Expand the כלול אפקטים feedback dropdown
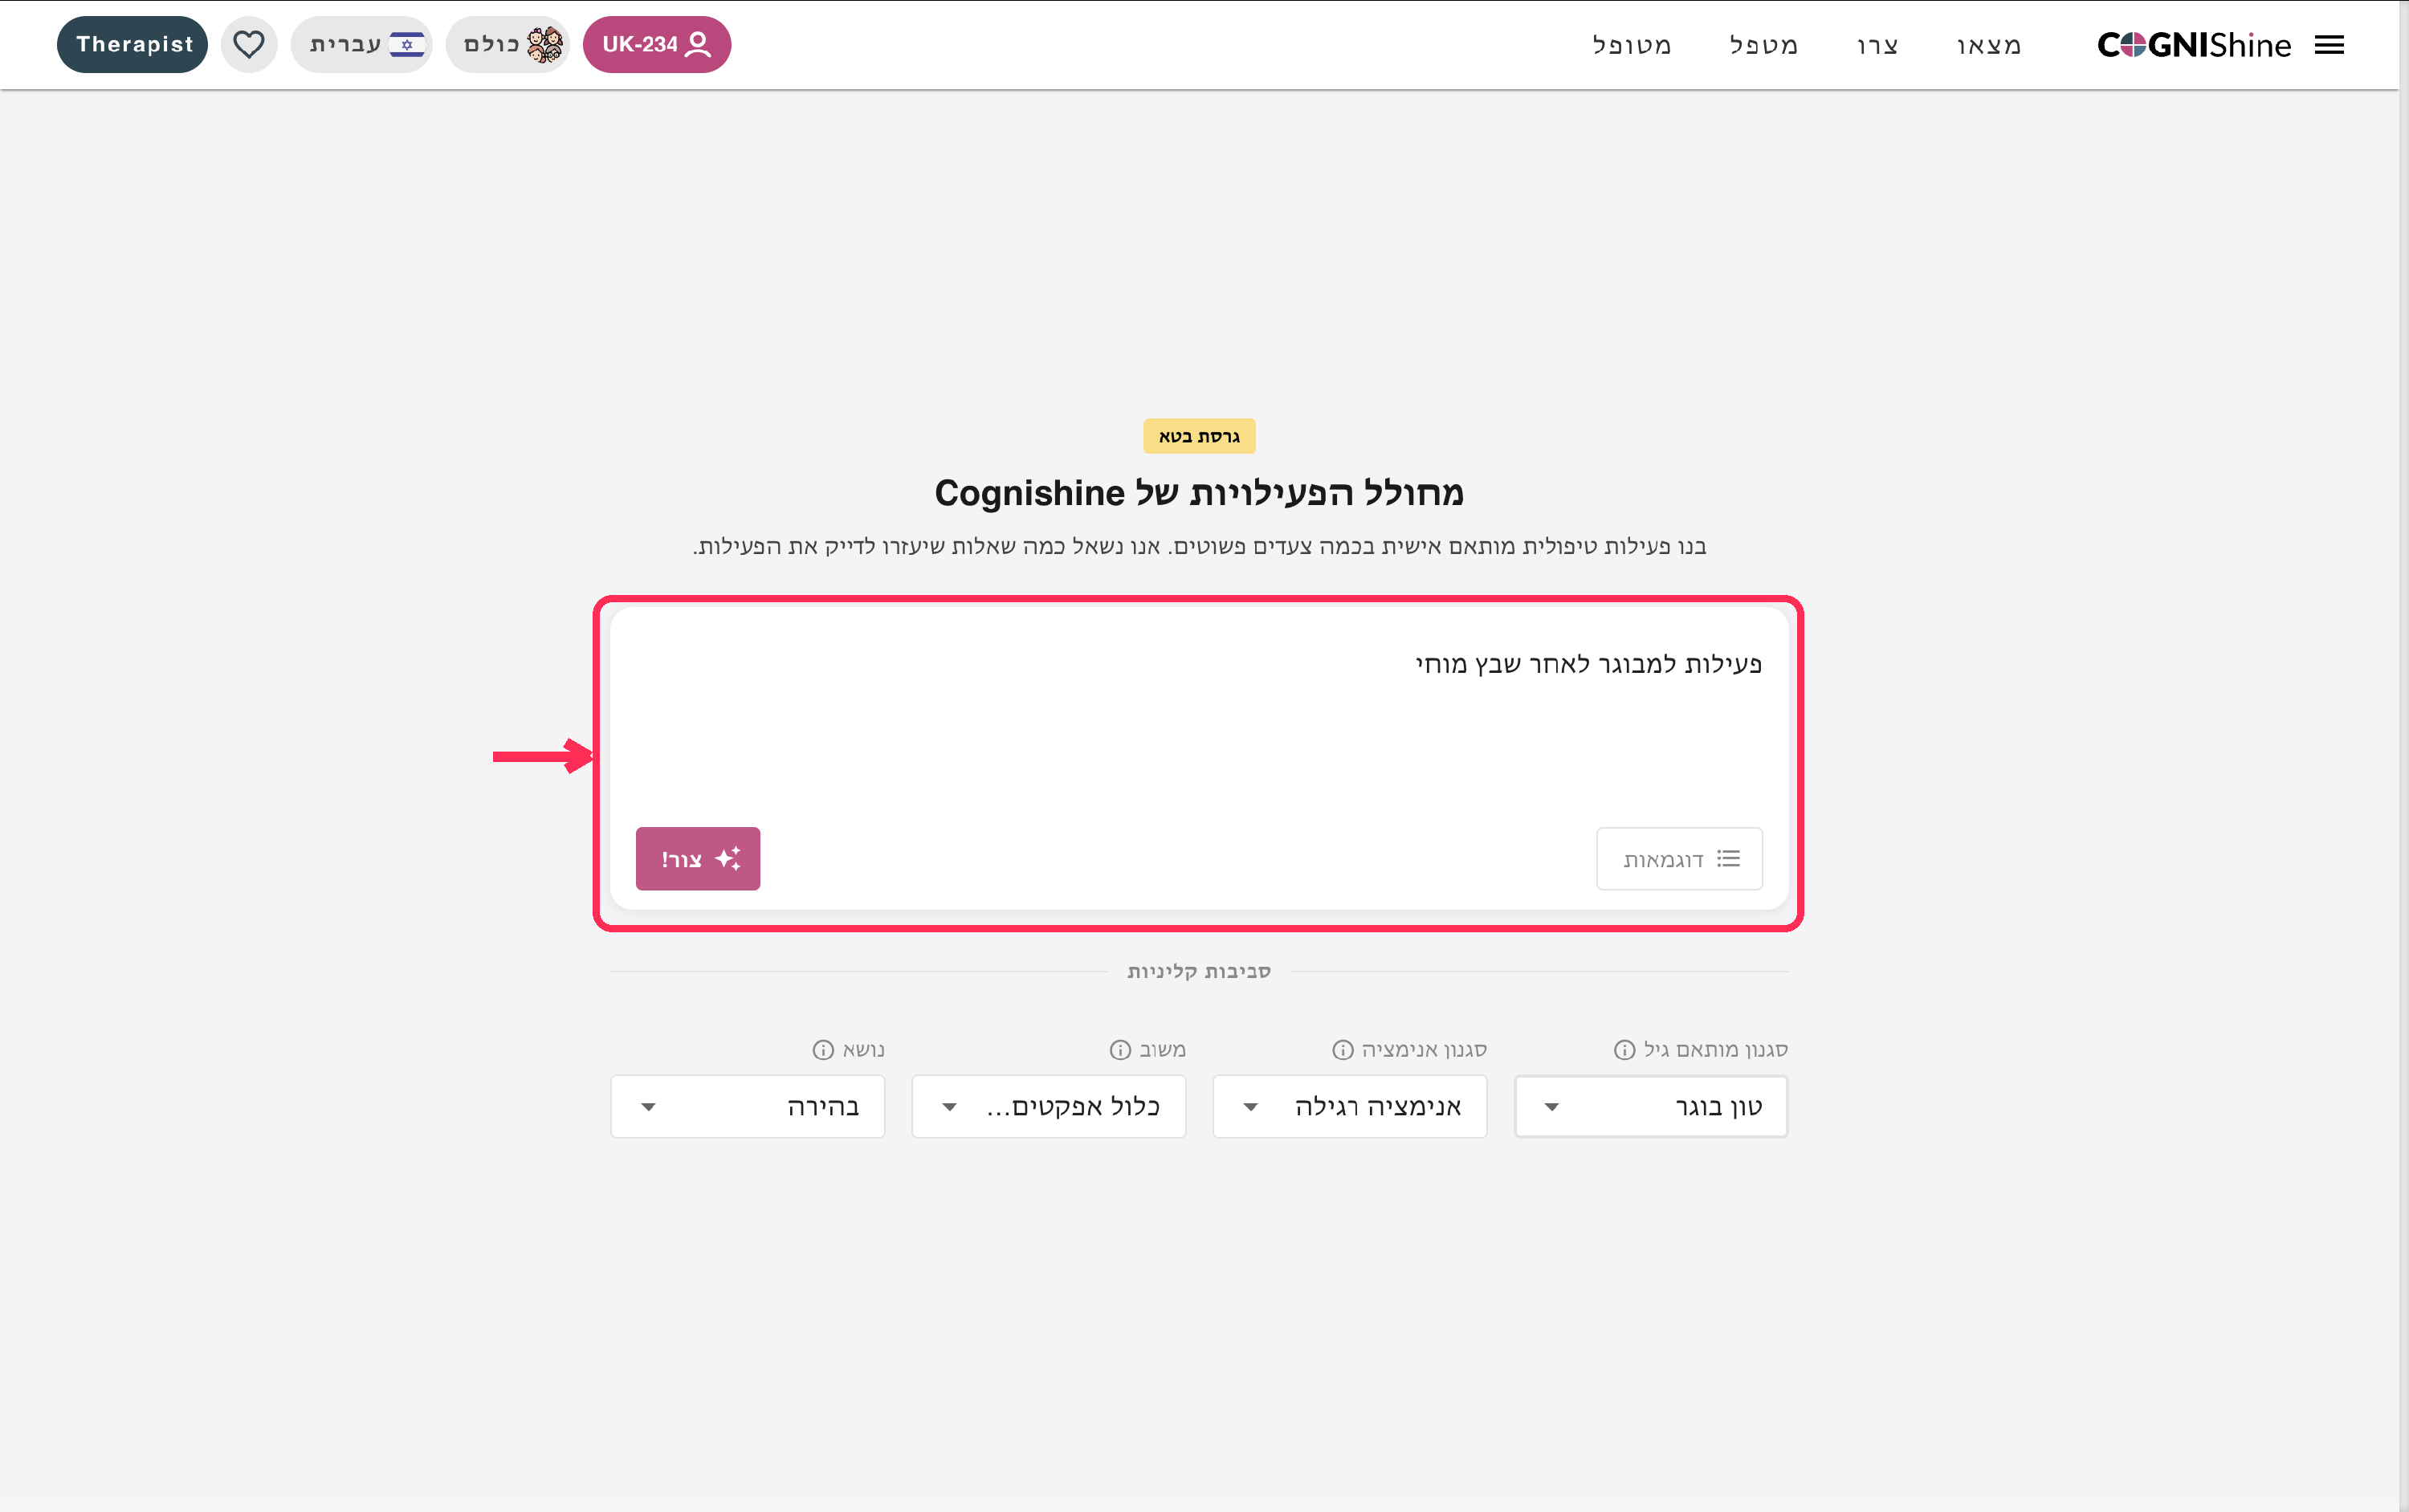This screenshot has height=1512, width=2409. (x=1049, y=1106)
